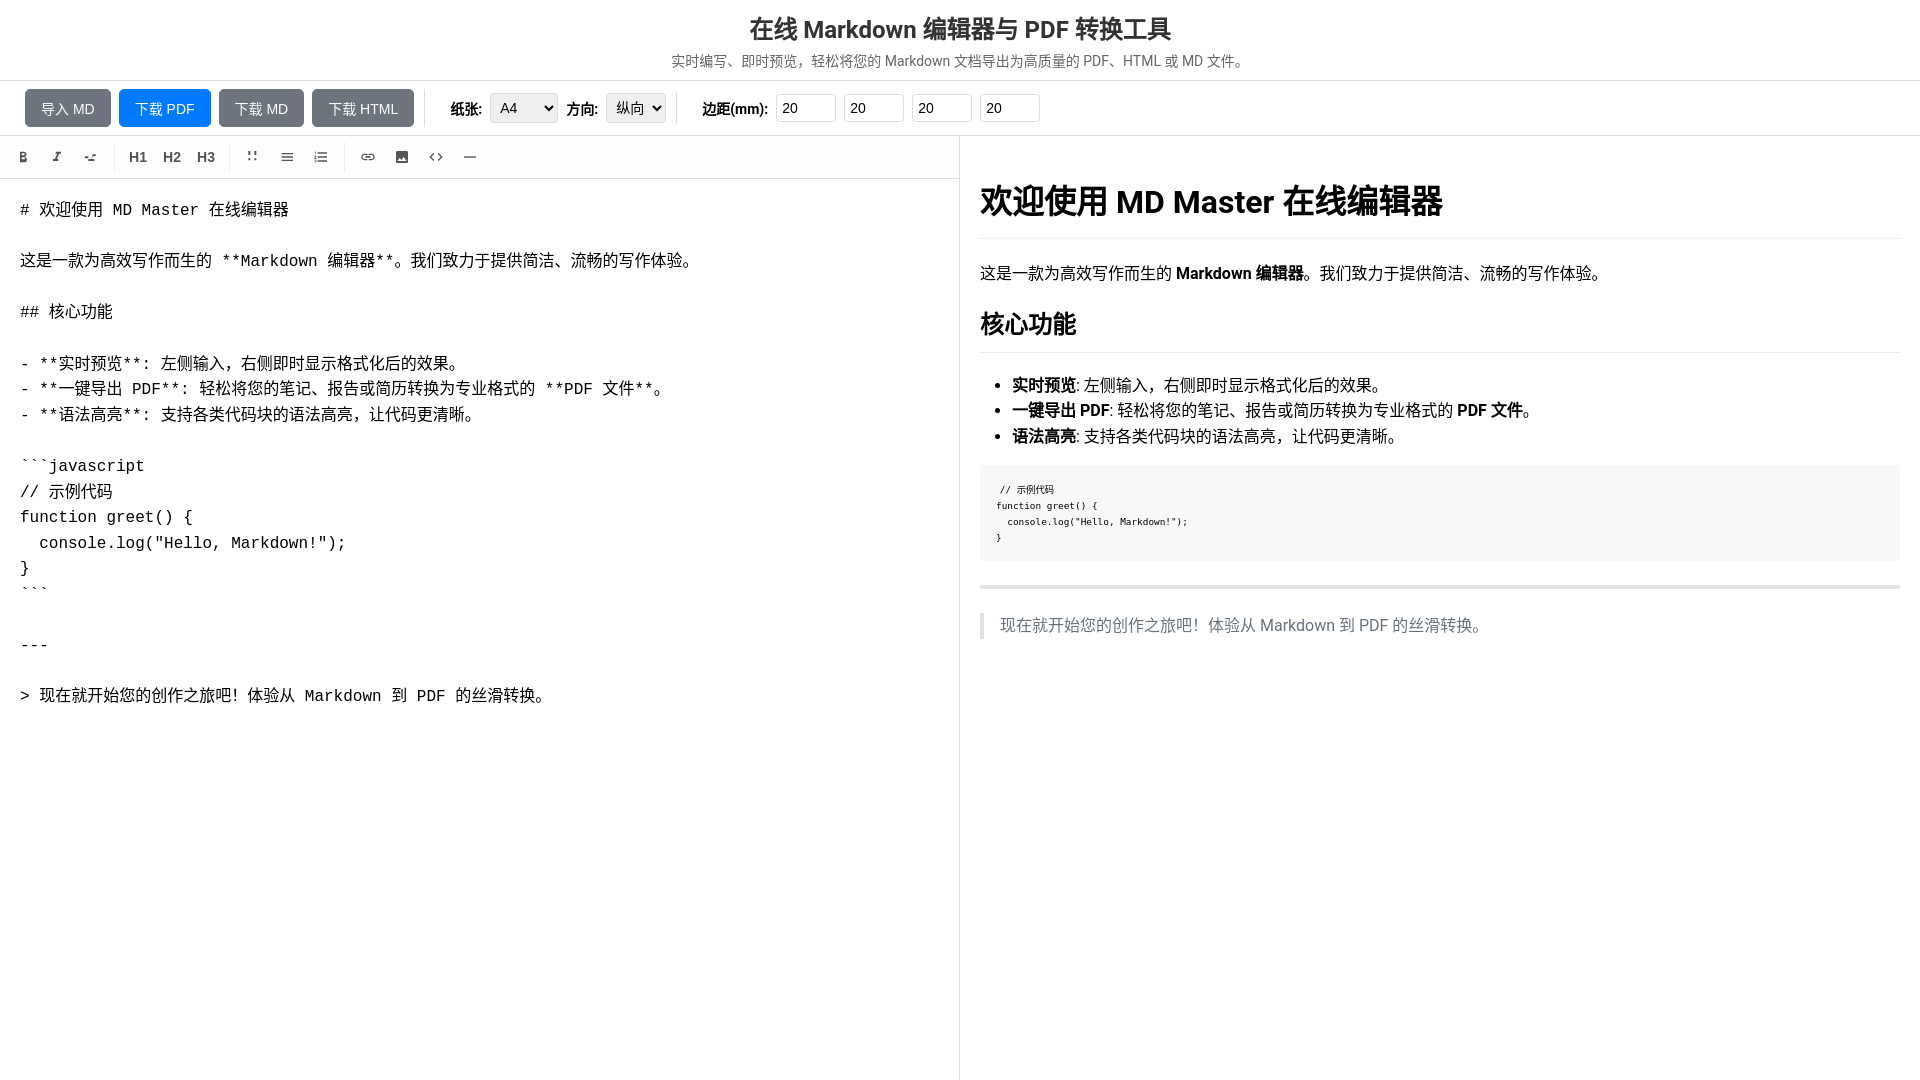Open the 方向 orientation dropdown
1920x1080 pixels.
tap(636, 108)
